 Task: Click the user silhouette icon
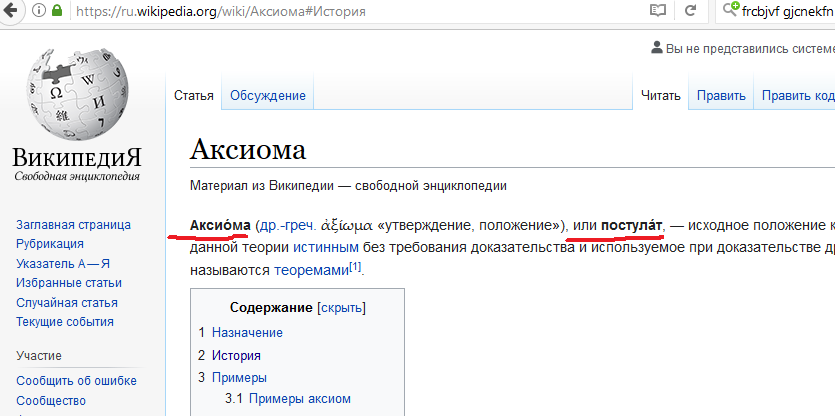pos(656,47)
